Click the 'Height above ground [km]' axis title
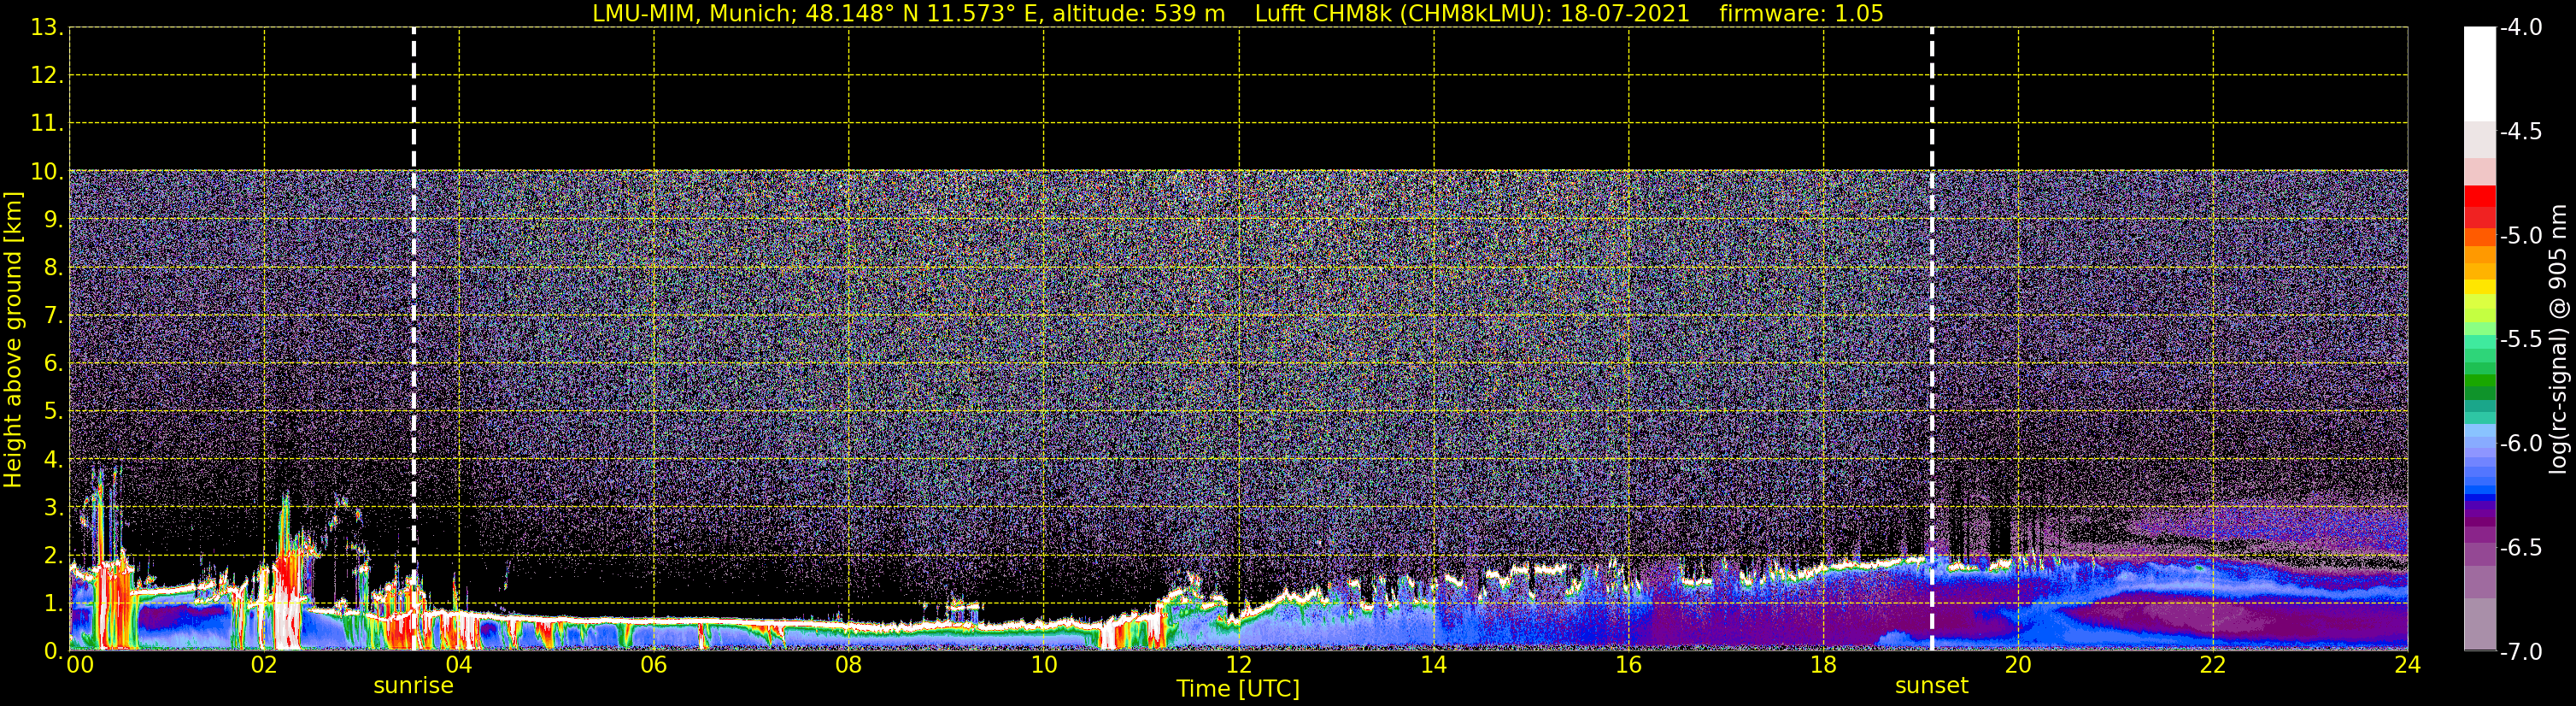Viewport: 2576px width, 706px height. 13,340
